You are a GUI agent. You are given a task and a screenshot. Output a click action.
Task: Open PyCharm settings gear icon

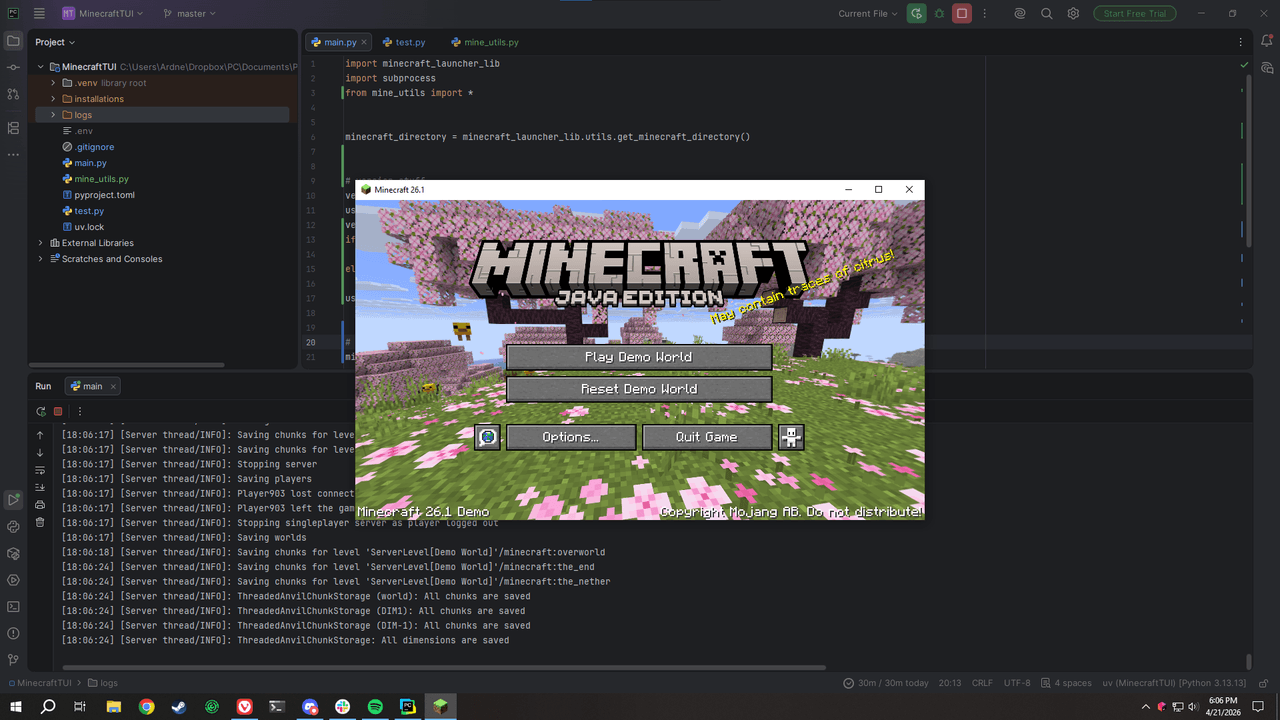click(x=1073, y=14)
